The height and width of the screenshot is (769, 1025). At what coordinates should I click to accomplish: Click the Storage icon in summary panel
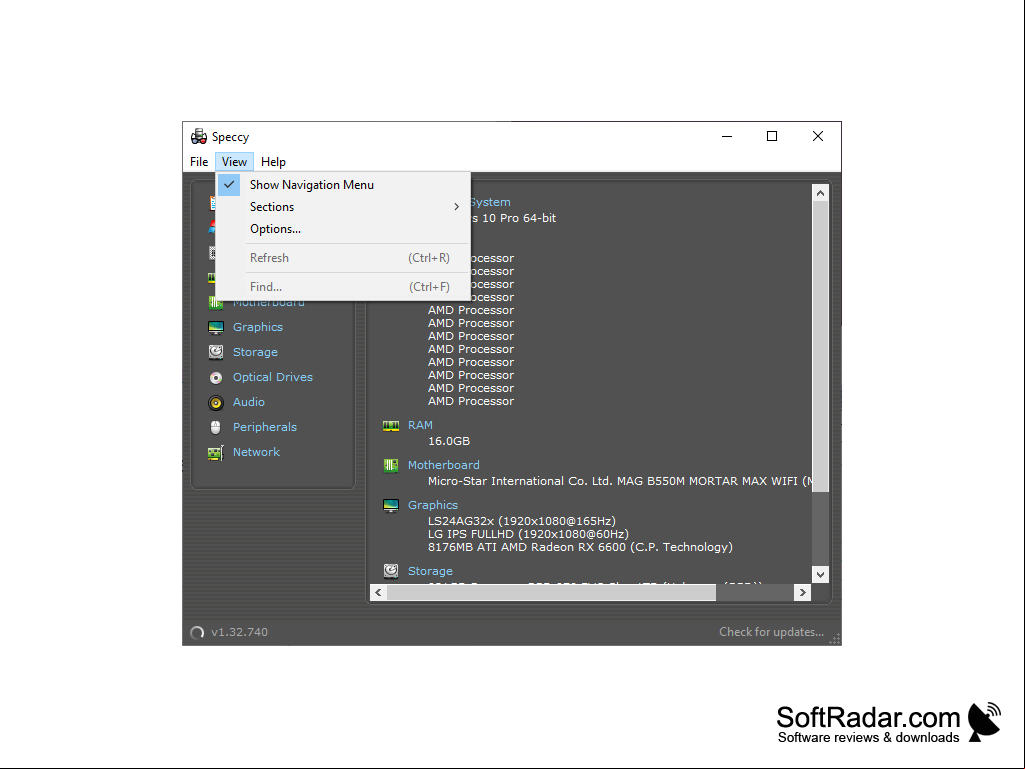391,571
